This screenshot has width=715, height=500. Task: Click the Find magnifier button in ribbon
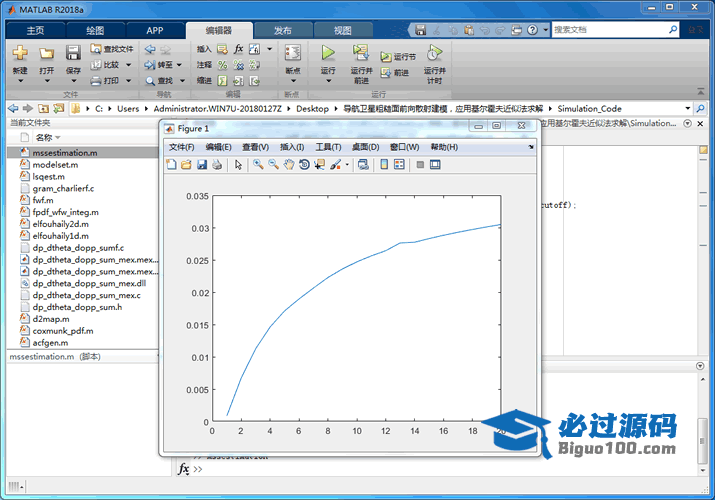[159, 81]
